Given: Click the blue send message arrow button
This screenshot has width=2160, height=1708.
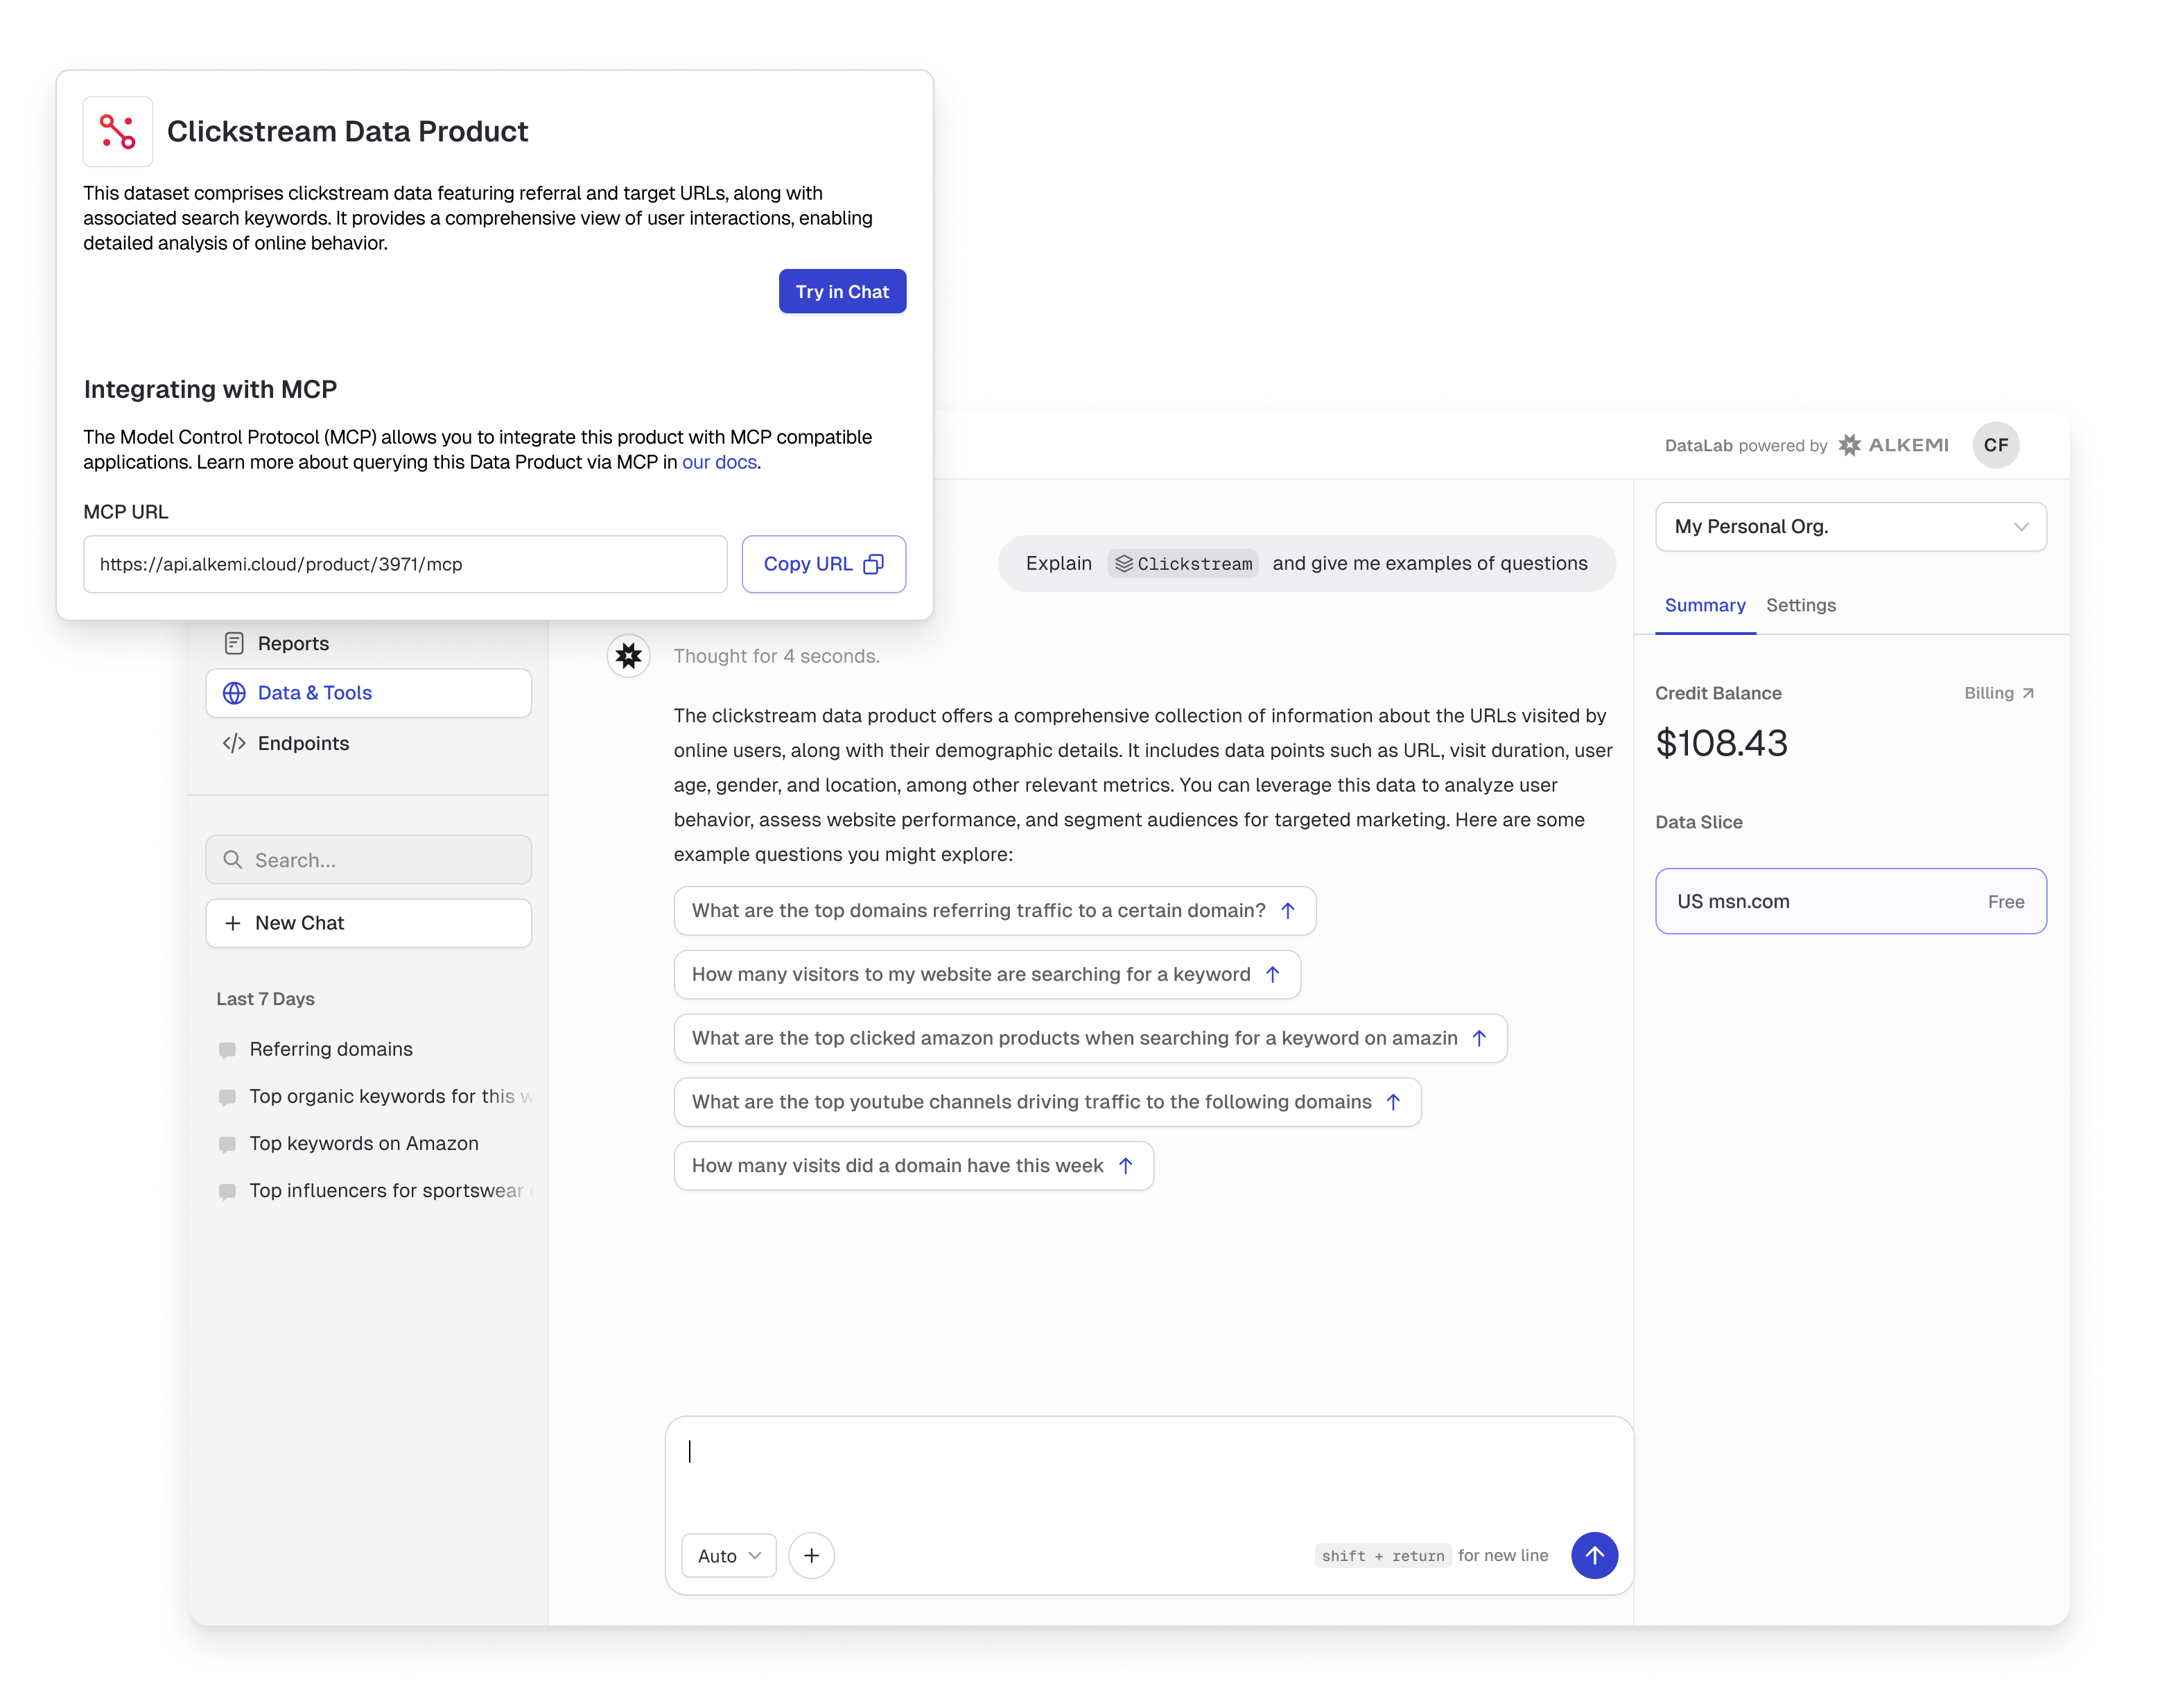Looking at the screenshot, I should 1594,1555.
